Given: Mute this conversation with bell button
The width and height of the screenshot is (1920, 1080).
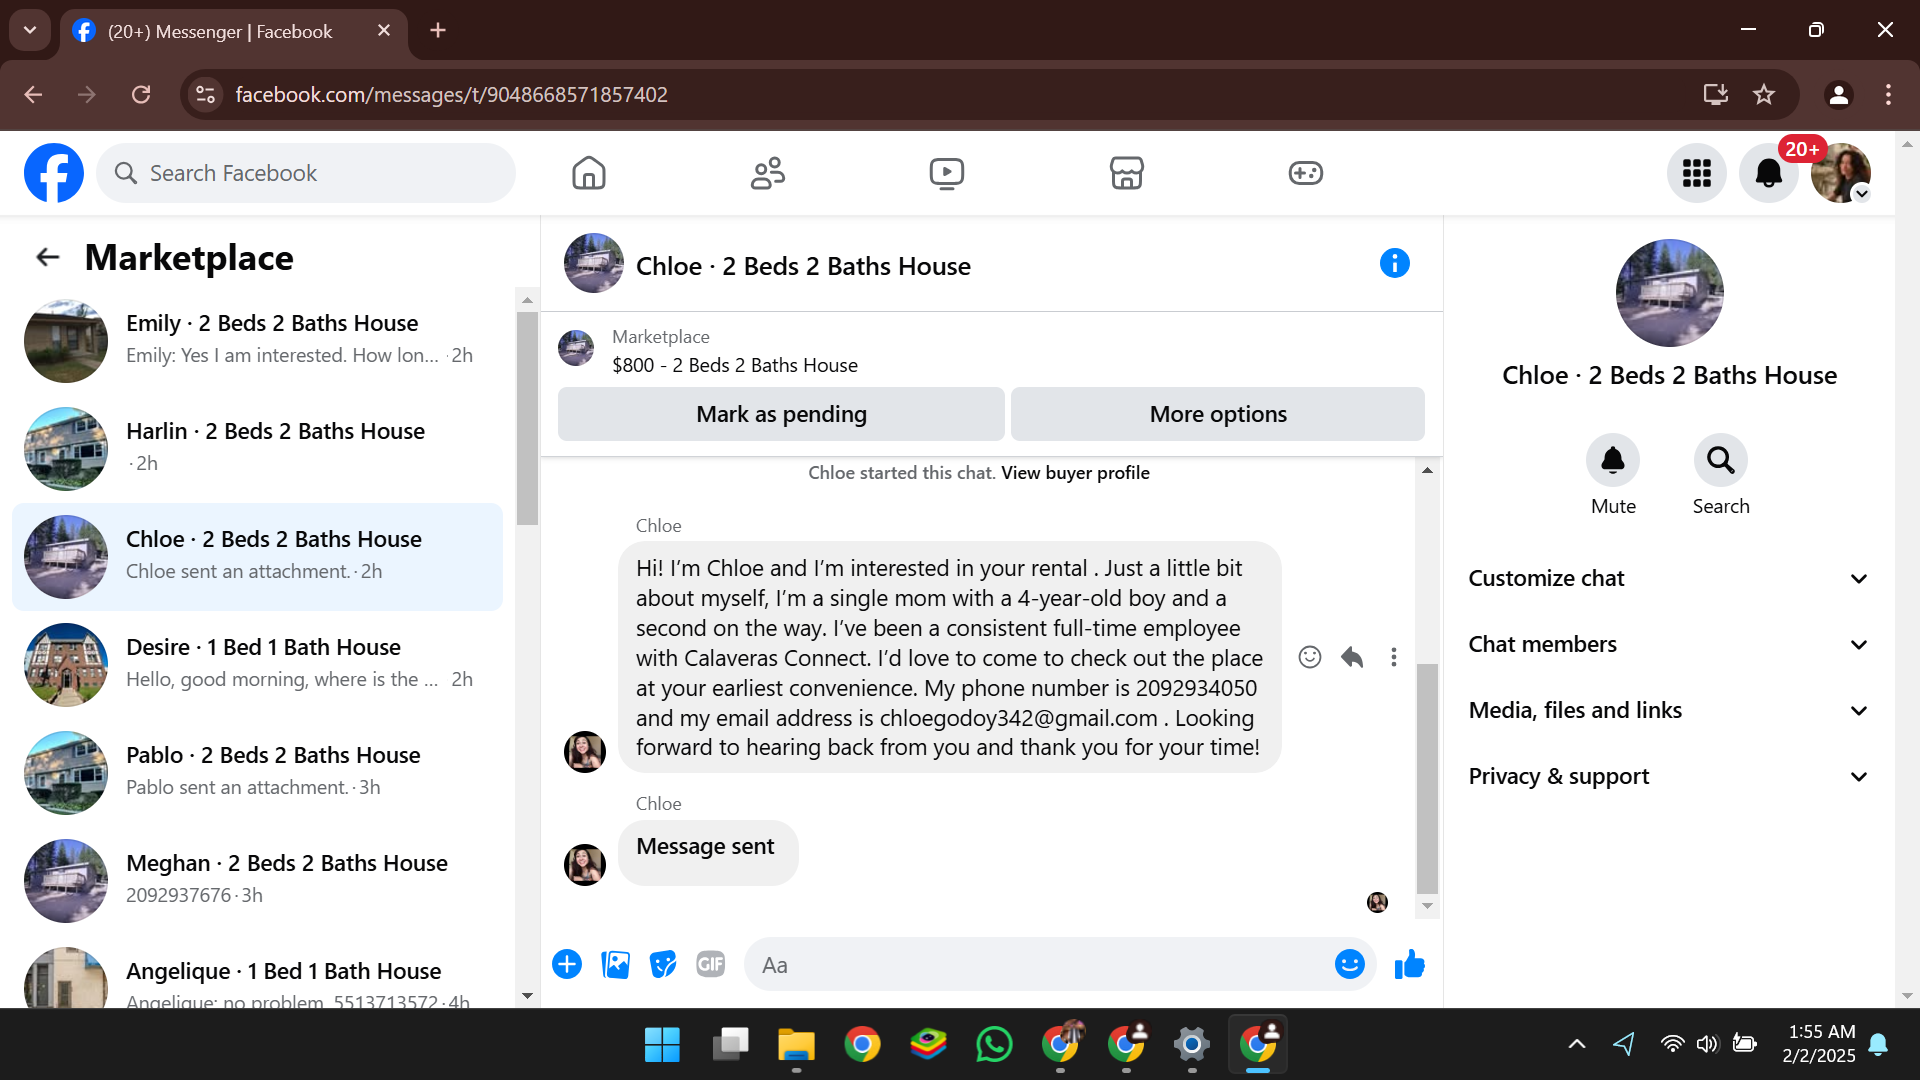Looking at the screenshot, I should tap(1612, 460).
